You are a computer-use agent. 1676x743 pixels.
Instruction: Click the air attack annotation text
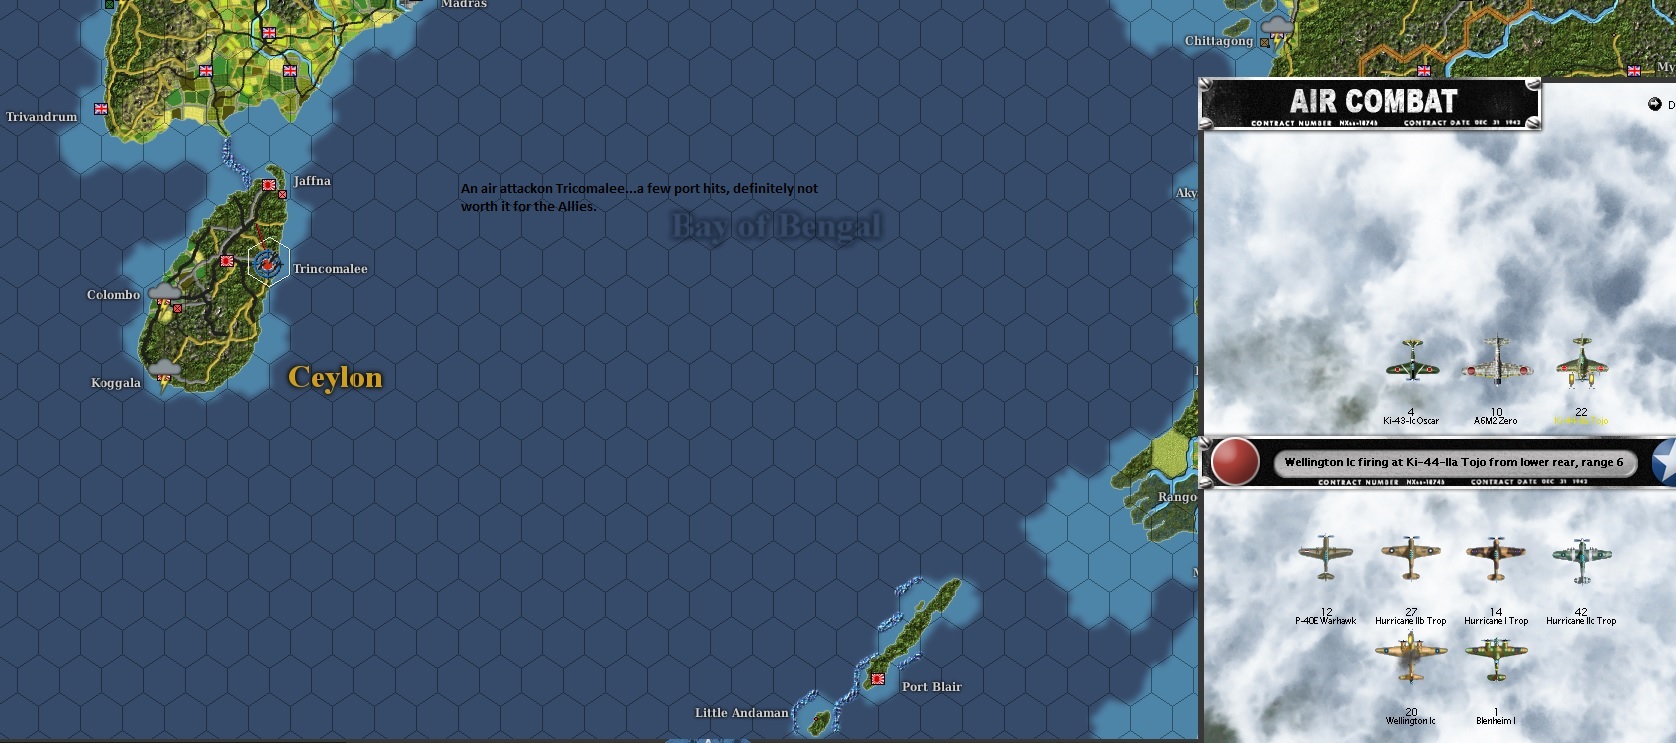[x=639, y=197]
